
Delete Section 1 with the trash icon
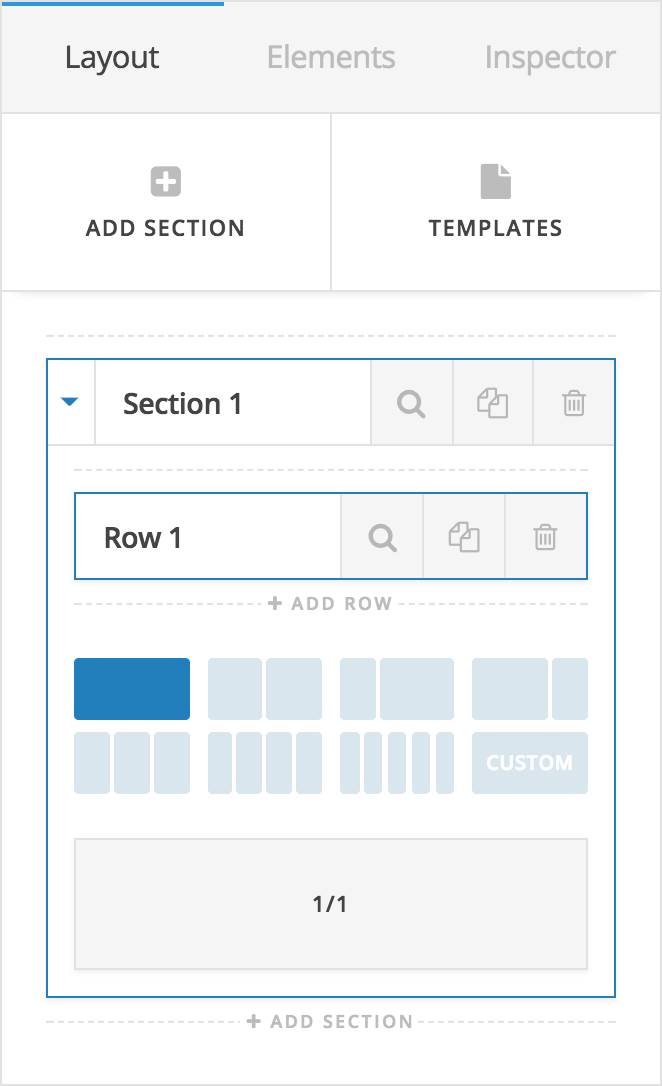coord(573,403)
